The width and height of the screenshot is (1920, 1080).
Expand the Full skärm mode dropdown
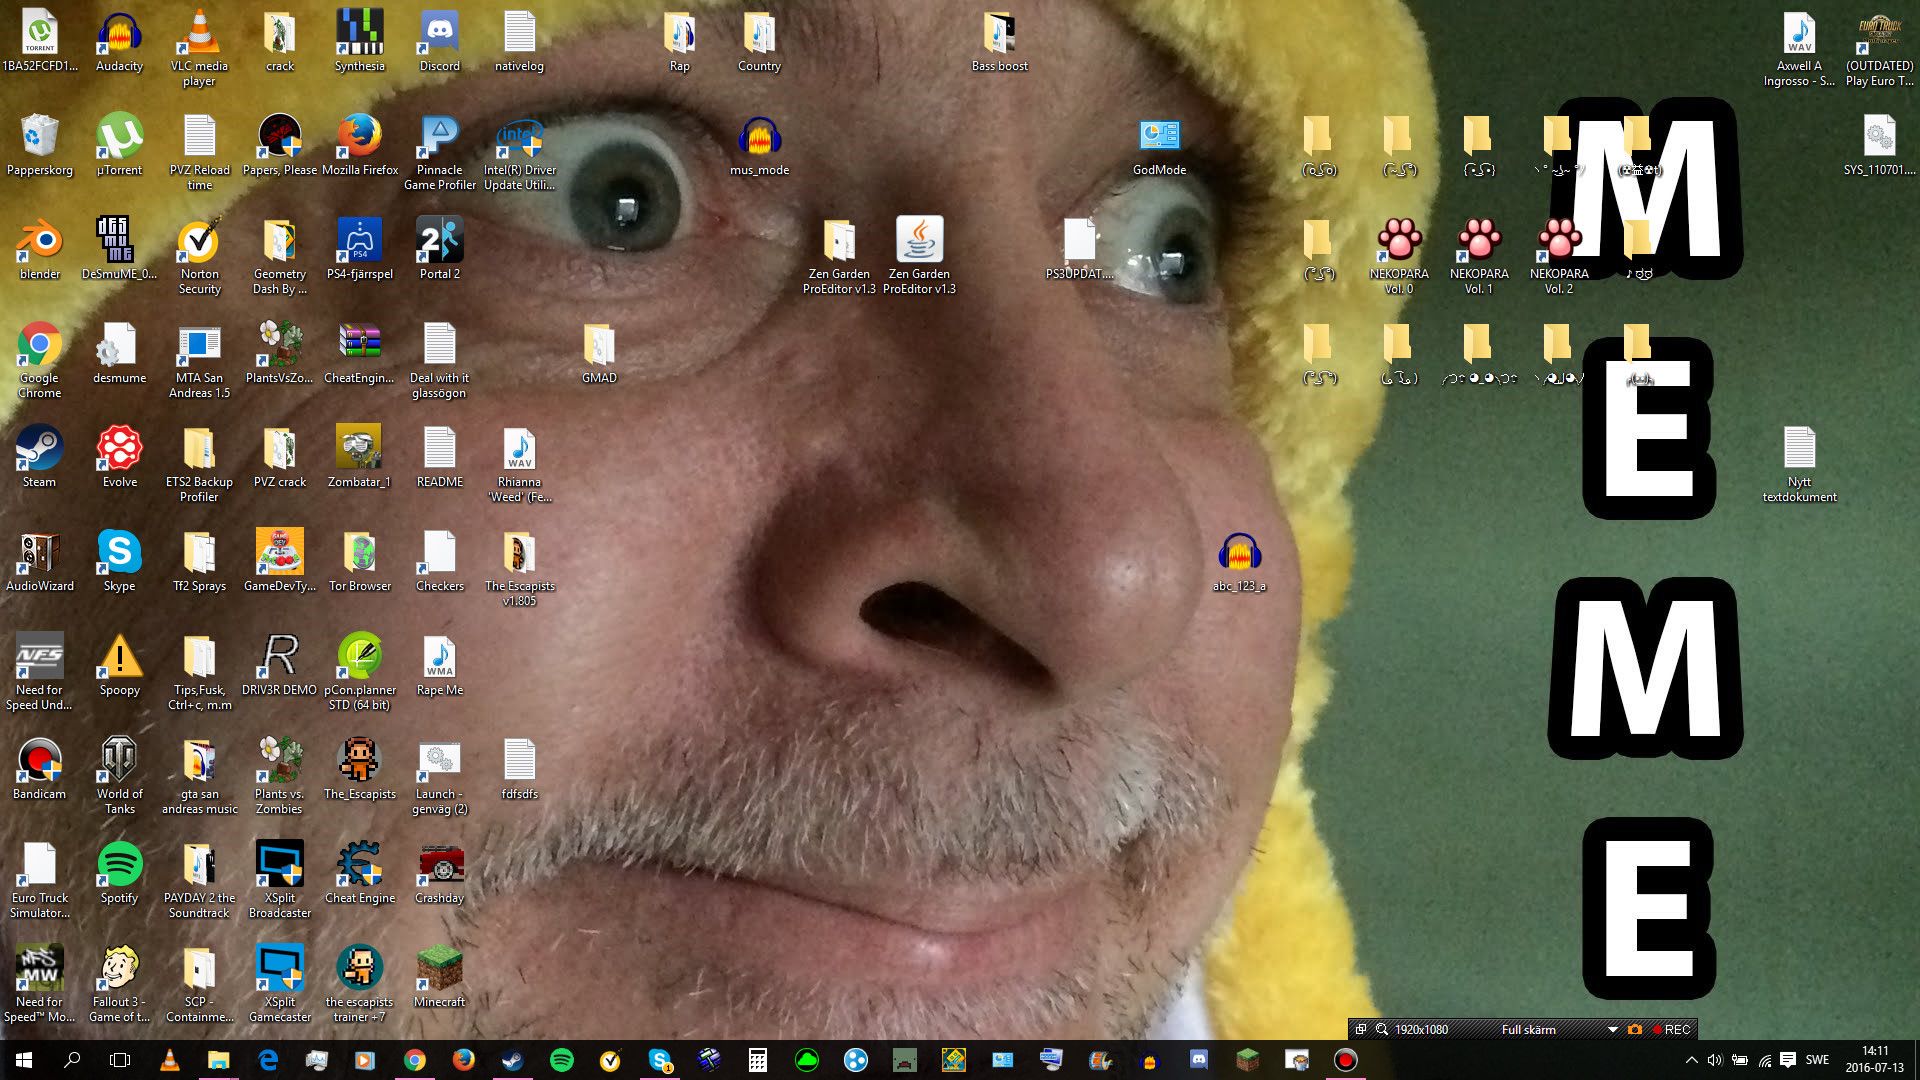1612,1029
